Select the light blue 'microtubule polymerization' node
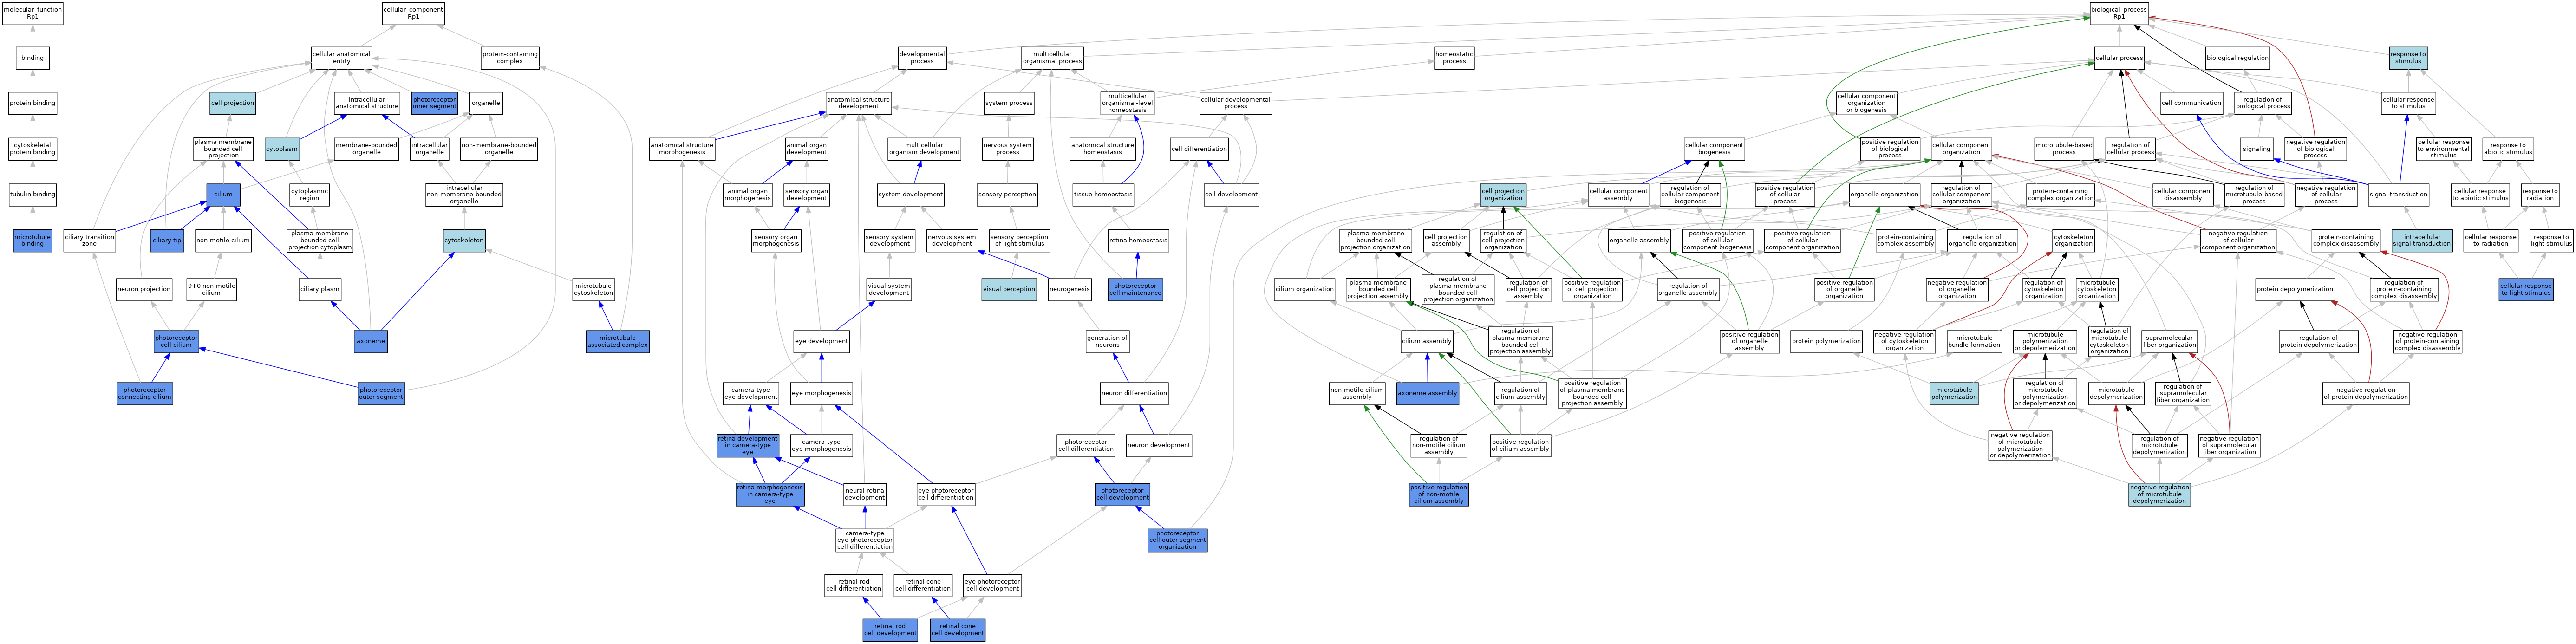Screen dimensions: 2576x644 (1954, 394)
